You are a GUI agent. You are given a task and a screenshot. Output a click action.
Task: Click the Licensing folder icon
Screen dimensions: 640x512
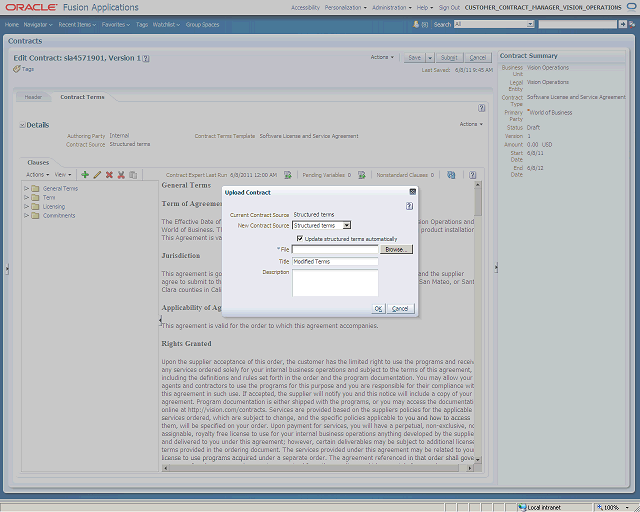(x=36, y=206)
